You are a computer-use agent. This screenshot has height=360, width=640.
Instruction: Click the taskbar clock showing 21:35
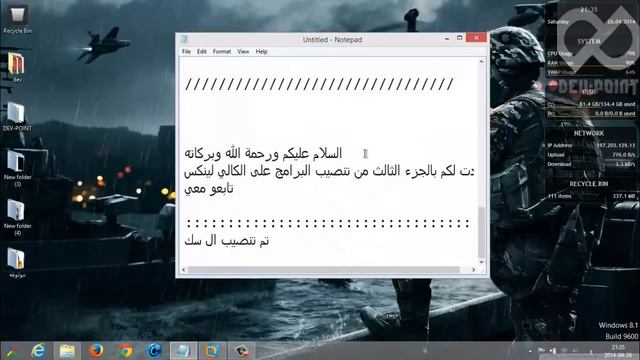point(618,347)
